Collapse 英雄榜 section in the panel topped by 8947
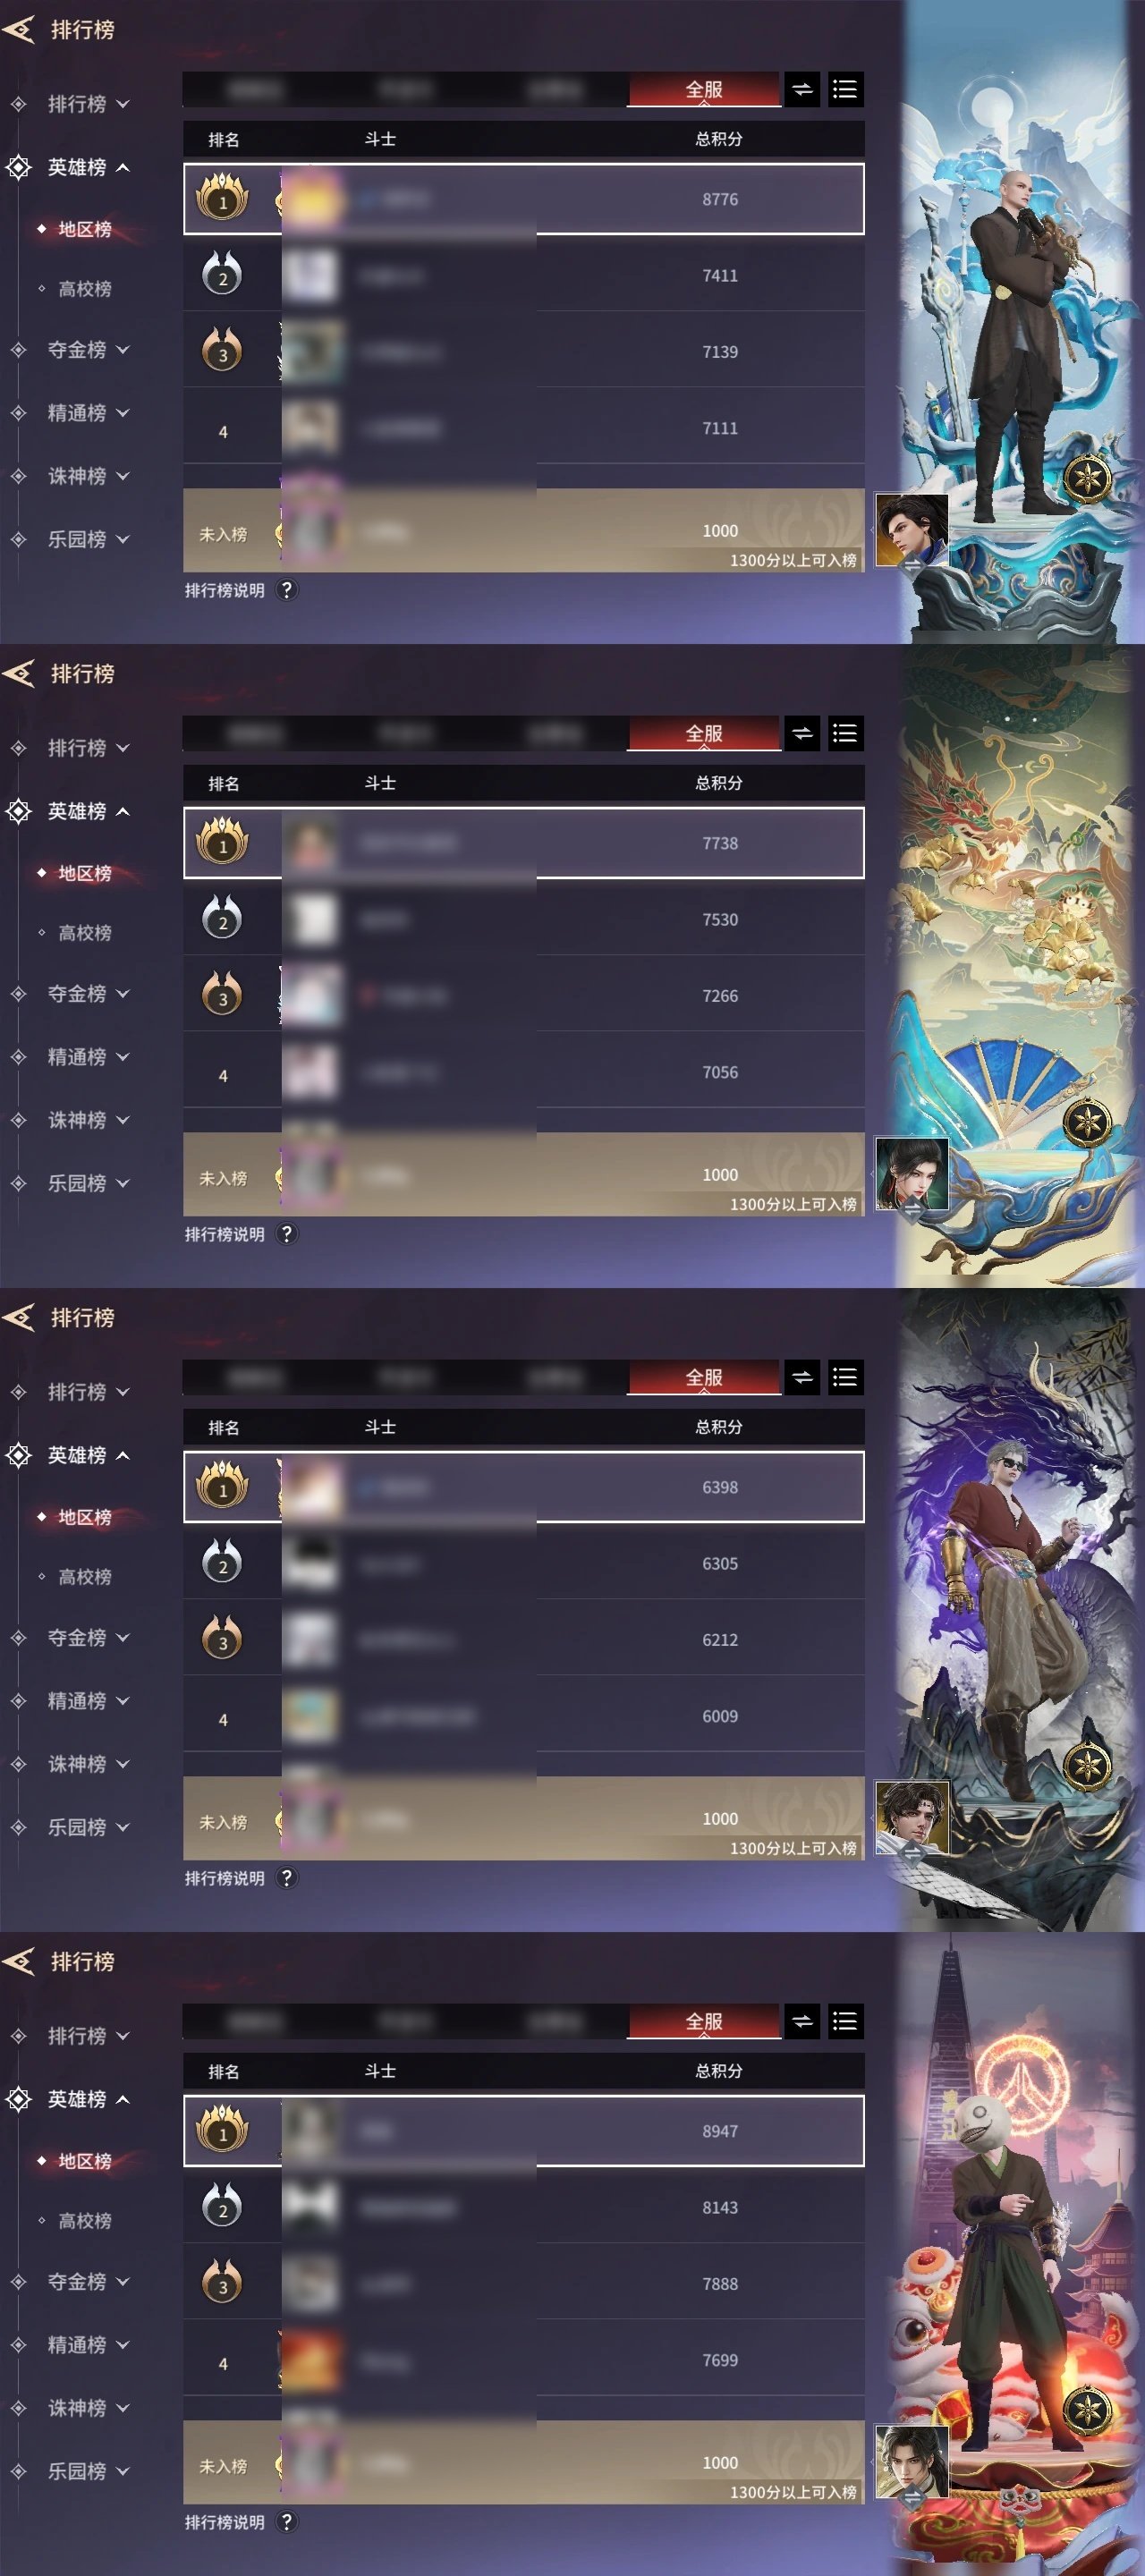The image size is (1145, 2576). [x=88, y=2099]
